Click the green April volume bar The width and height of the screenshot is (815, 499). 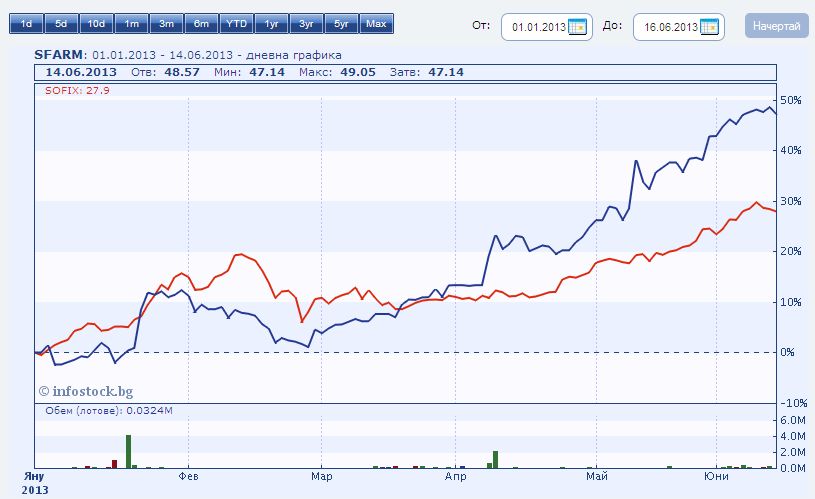[495, 459]
